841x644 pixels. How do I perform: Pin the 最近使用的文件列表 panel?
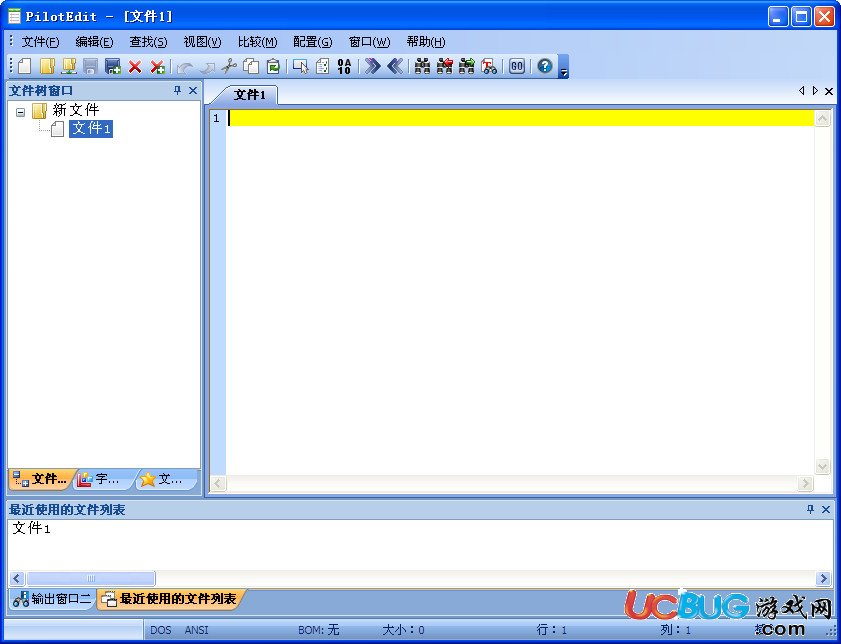click(x=810, y=509)
